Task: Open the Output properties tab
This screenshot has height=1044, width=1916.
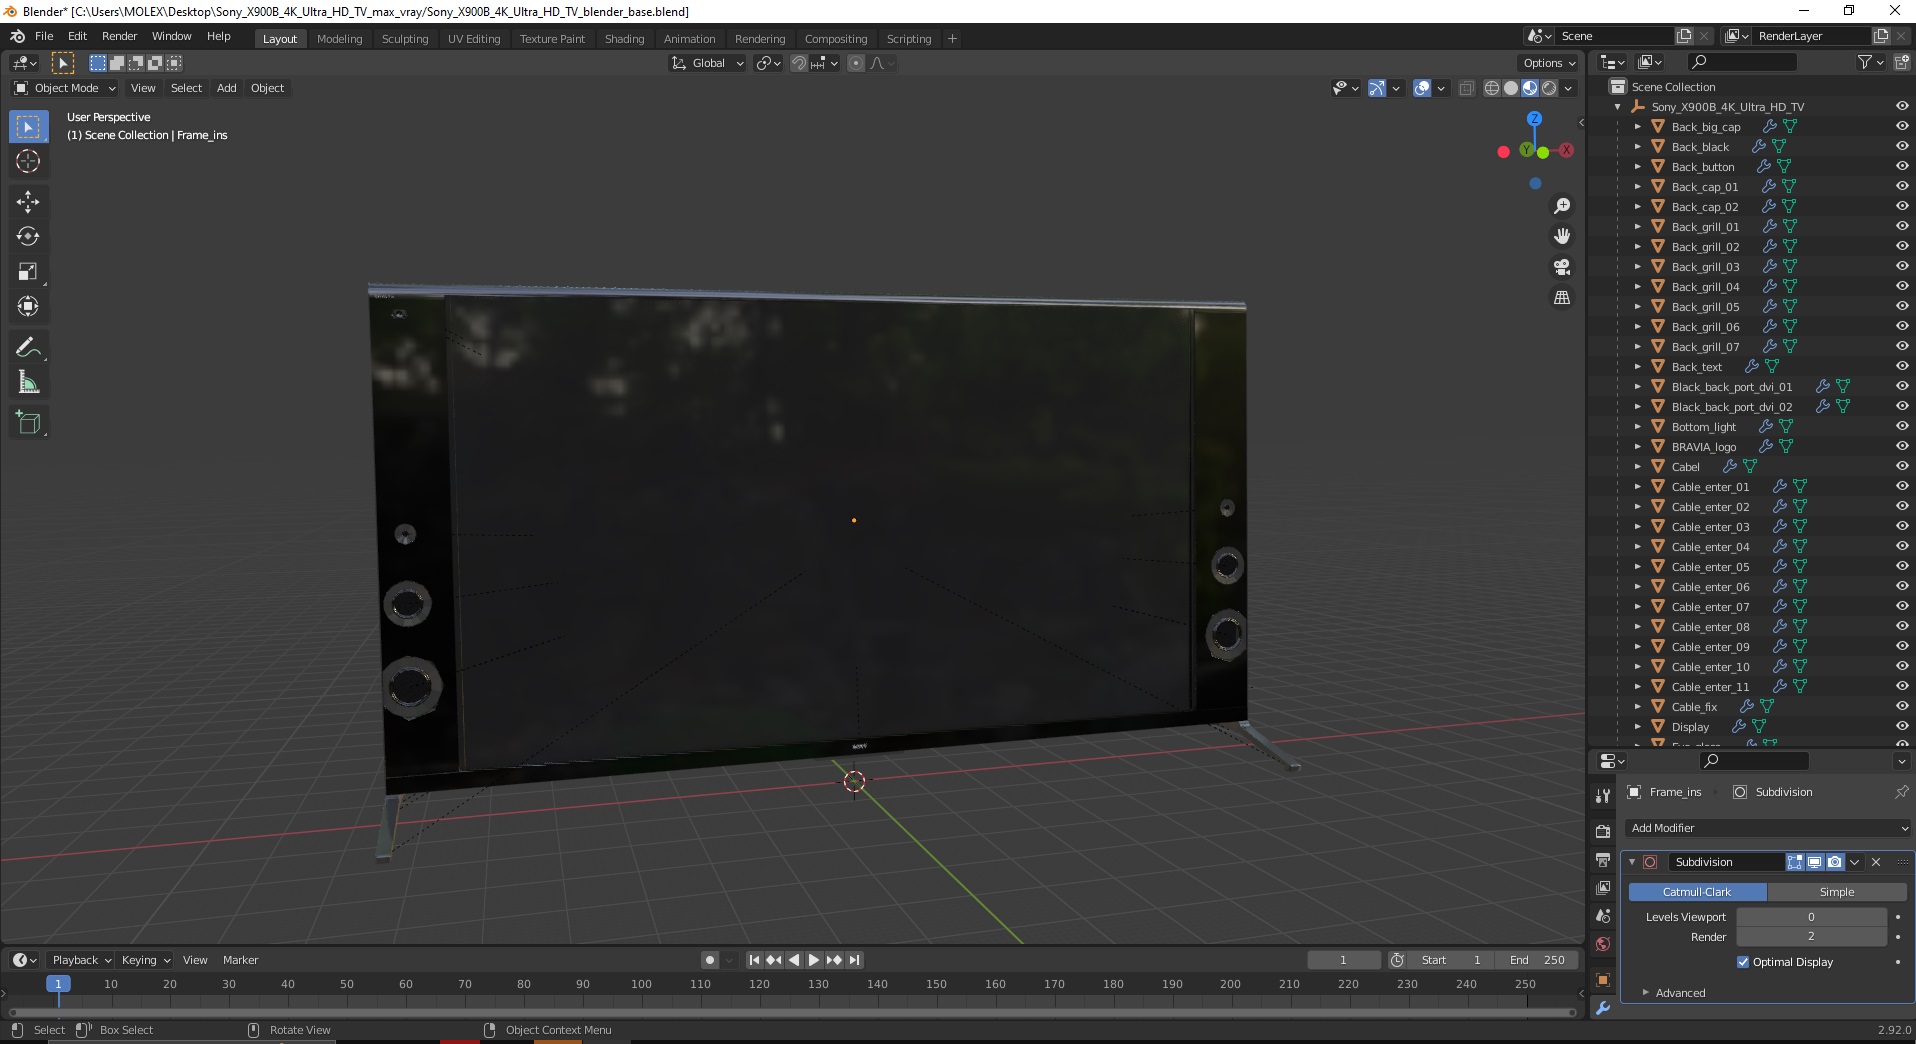Action: click(x=1603, y=860)
